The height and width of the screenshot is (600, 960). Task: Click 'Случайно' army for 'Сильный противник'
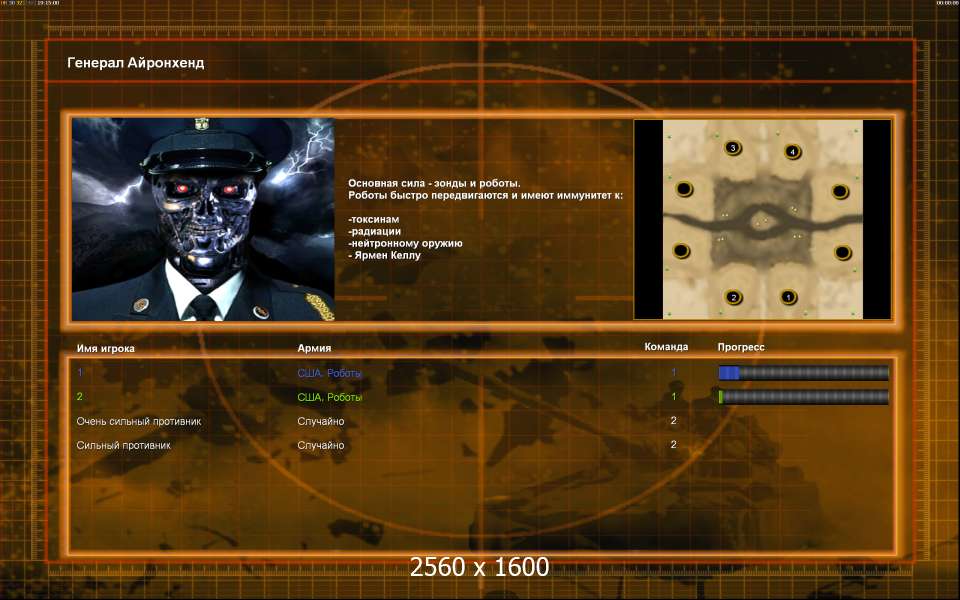click(x=321, y=445)
